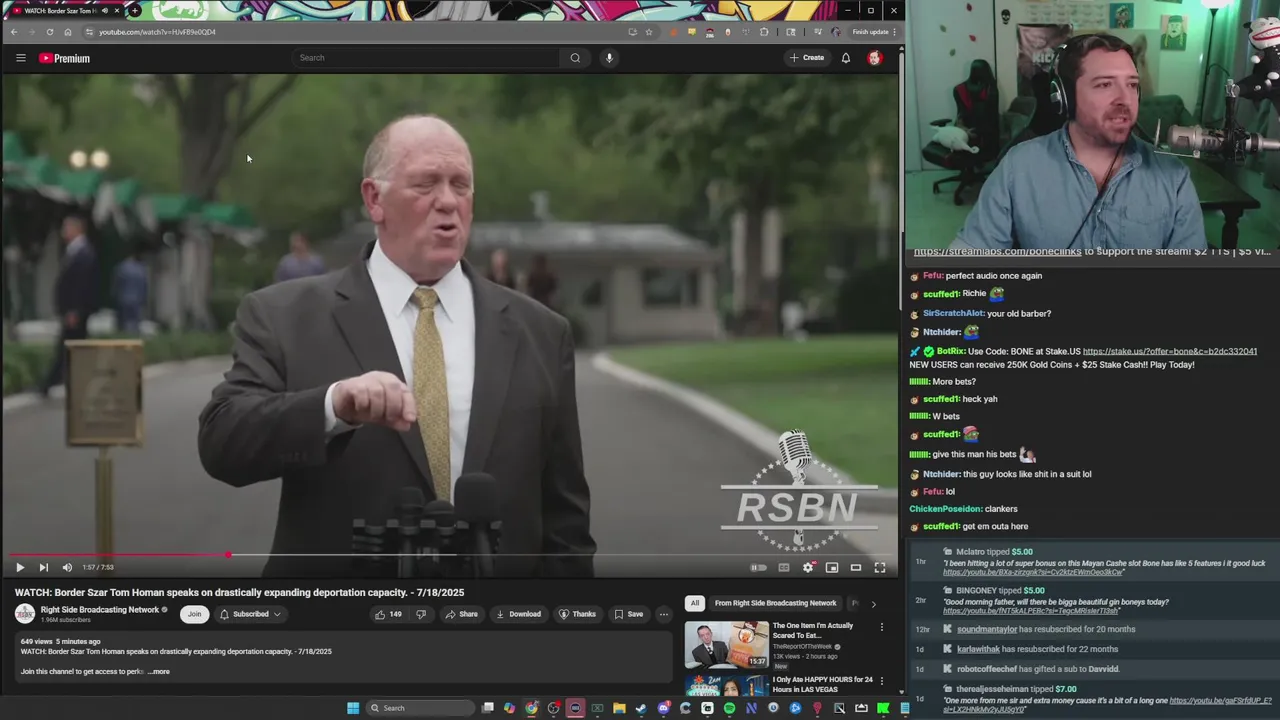This screenshot has width=1280, height=720.
Task: Click Finish update browser button
Action: (x=872, y=32)
